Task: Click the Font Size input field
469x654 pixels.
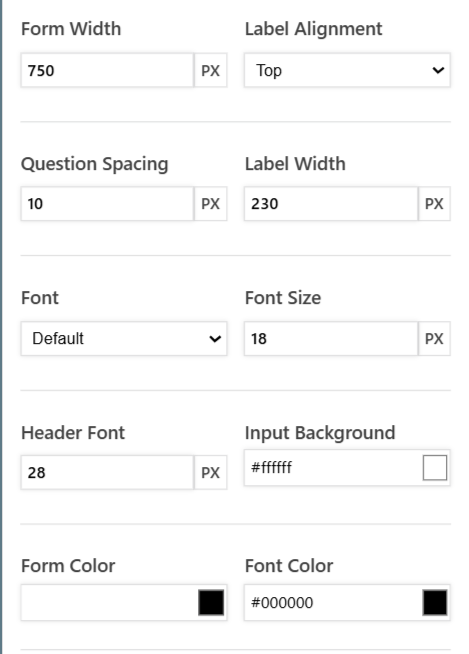Action: pyautogui.click(x=331, y=339)
